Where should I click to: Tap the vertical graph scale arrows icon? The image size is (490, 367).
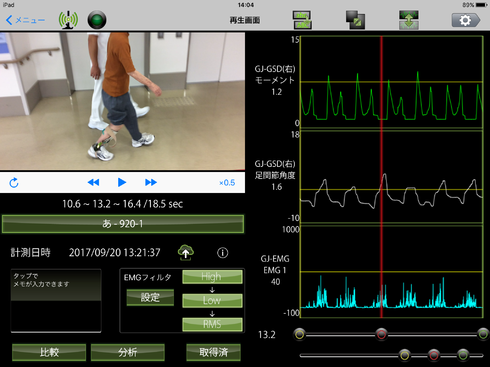(409, 20)
